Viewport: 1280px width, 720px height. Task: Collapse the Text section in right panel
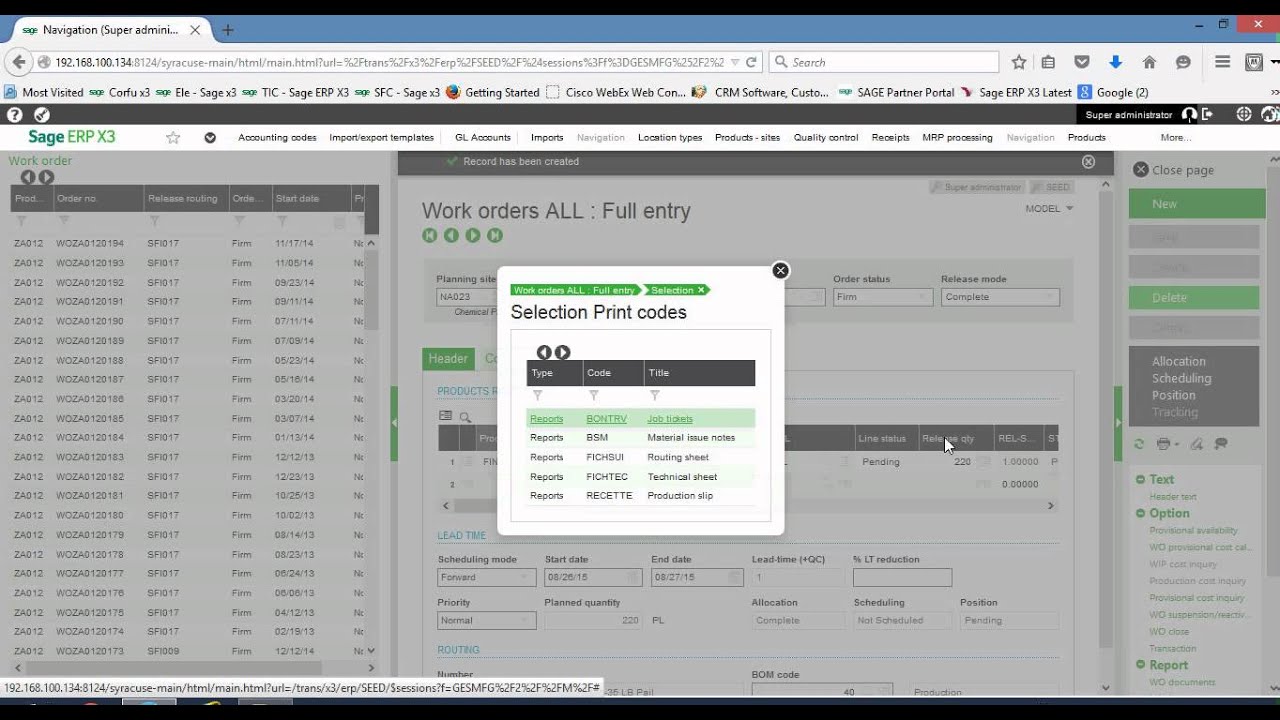(1141, 479)
